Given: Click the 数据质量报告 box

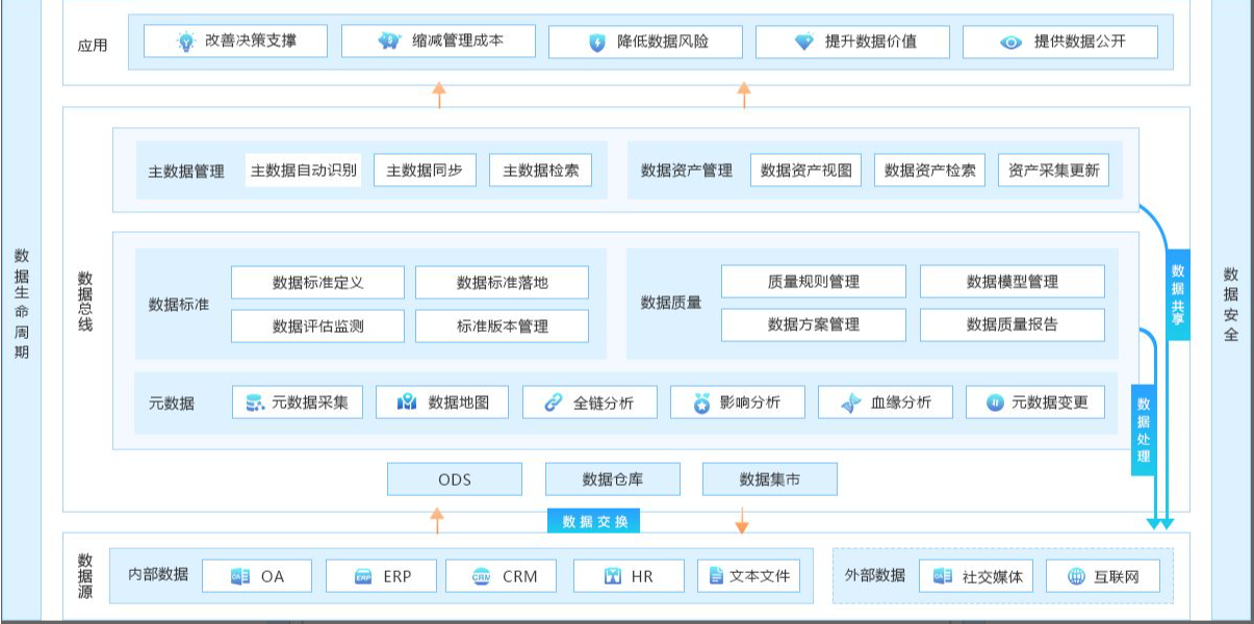Looking at the screenshot, I should tap(1012, 324).
